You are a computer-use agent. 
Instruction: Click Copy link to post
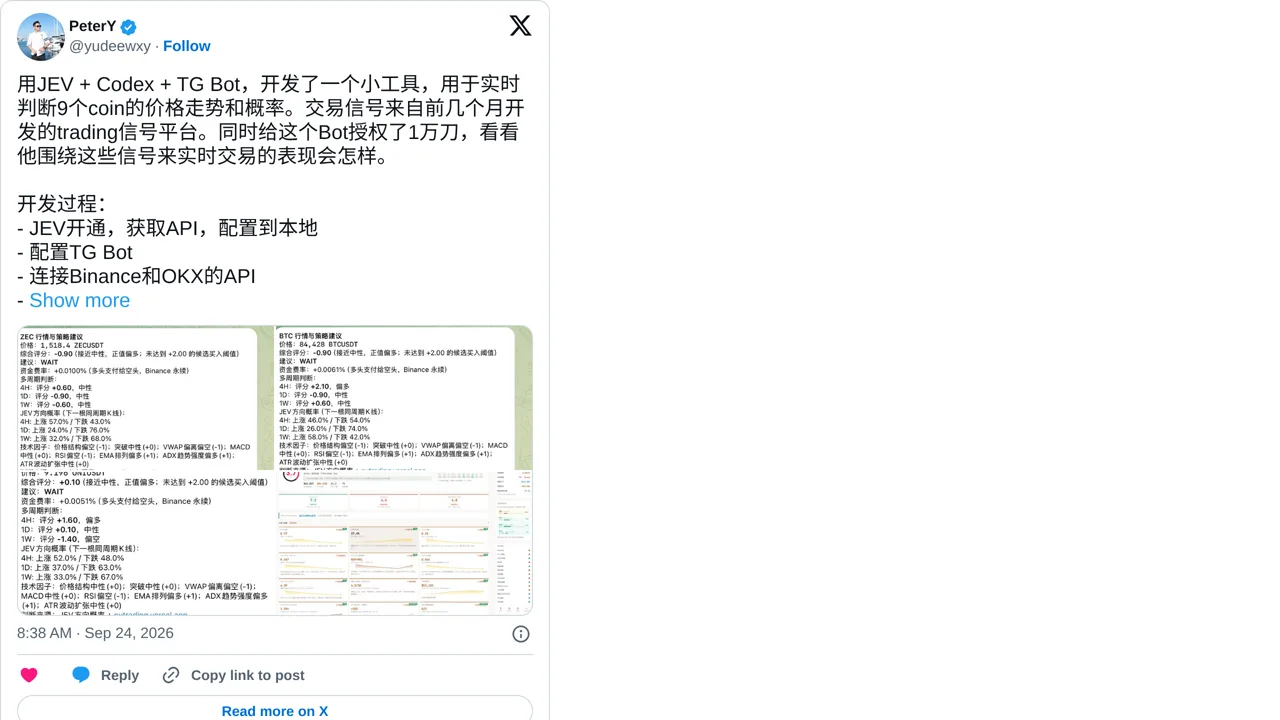[x=248, y=675]
